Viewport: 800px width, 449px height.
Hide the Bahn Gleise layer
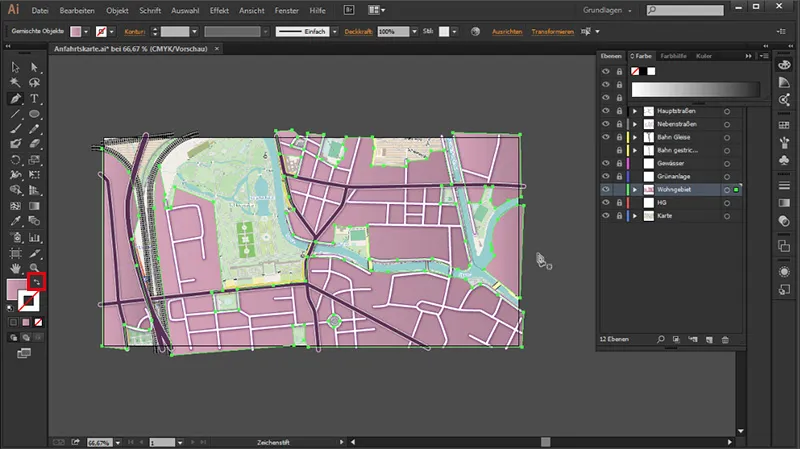606,137
